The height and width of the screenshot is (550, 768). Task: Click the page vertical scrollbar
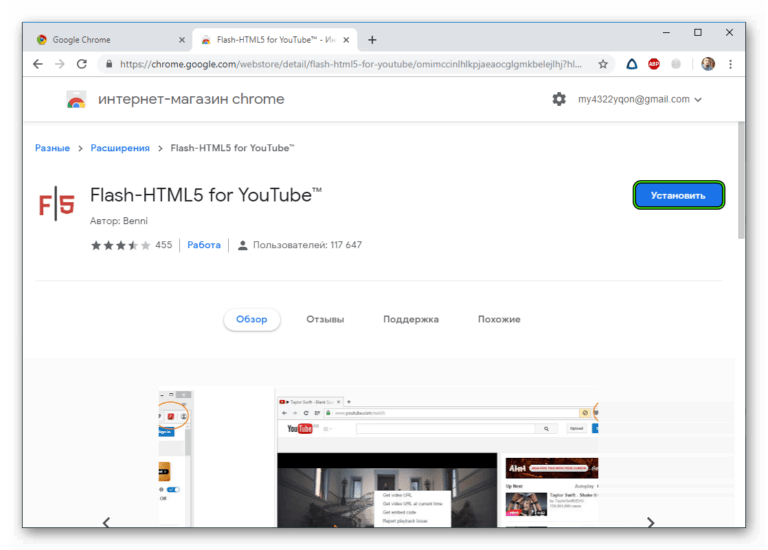(x=741, y=180)
